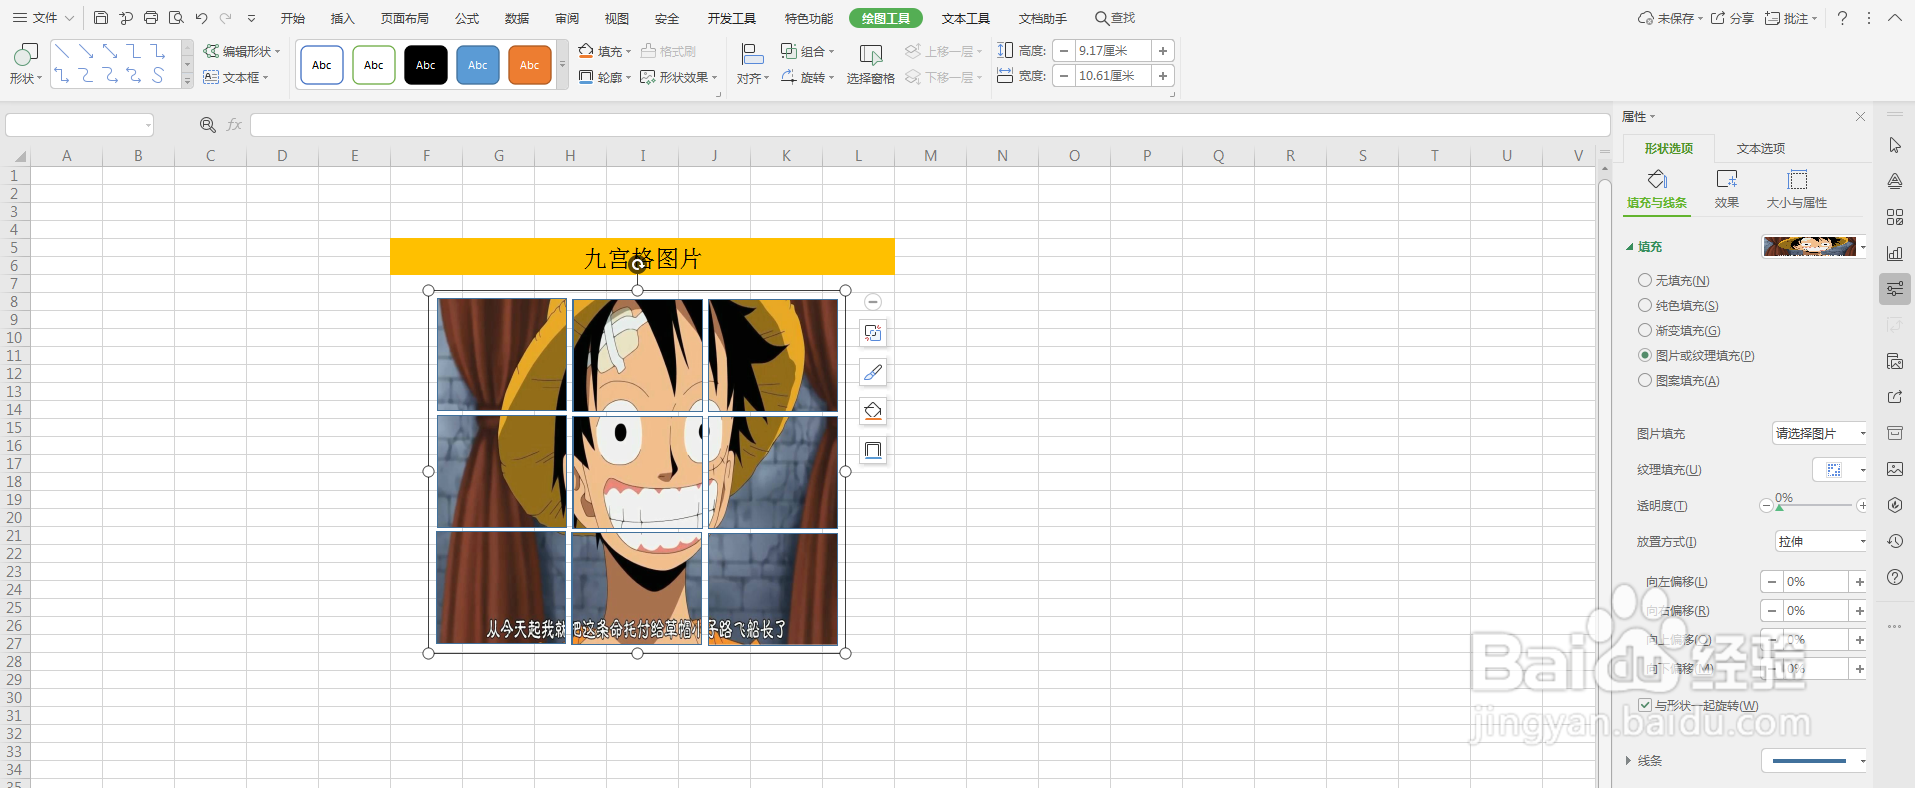Open the 组合 group dropdown
The width and height of the screenshot is (1915, 788).
(807, 51)
